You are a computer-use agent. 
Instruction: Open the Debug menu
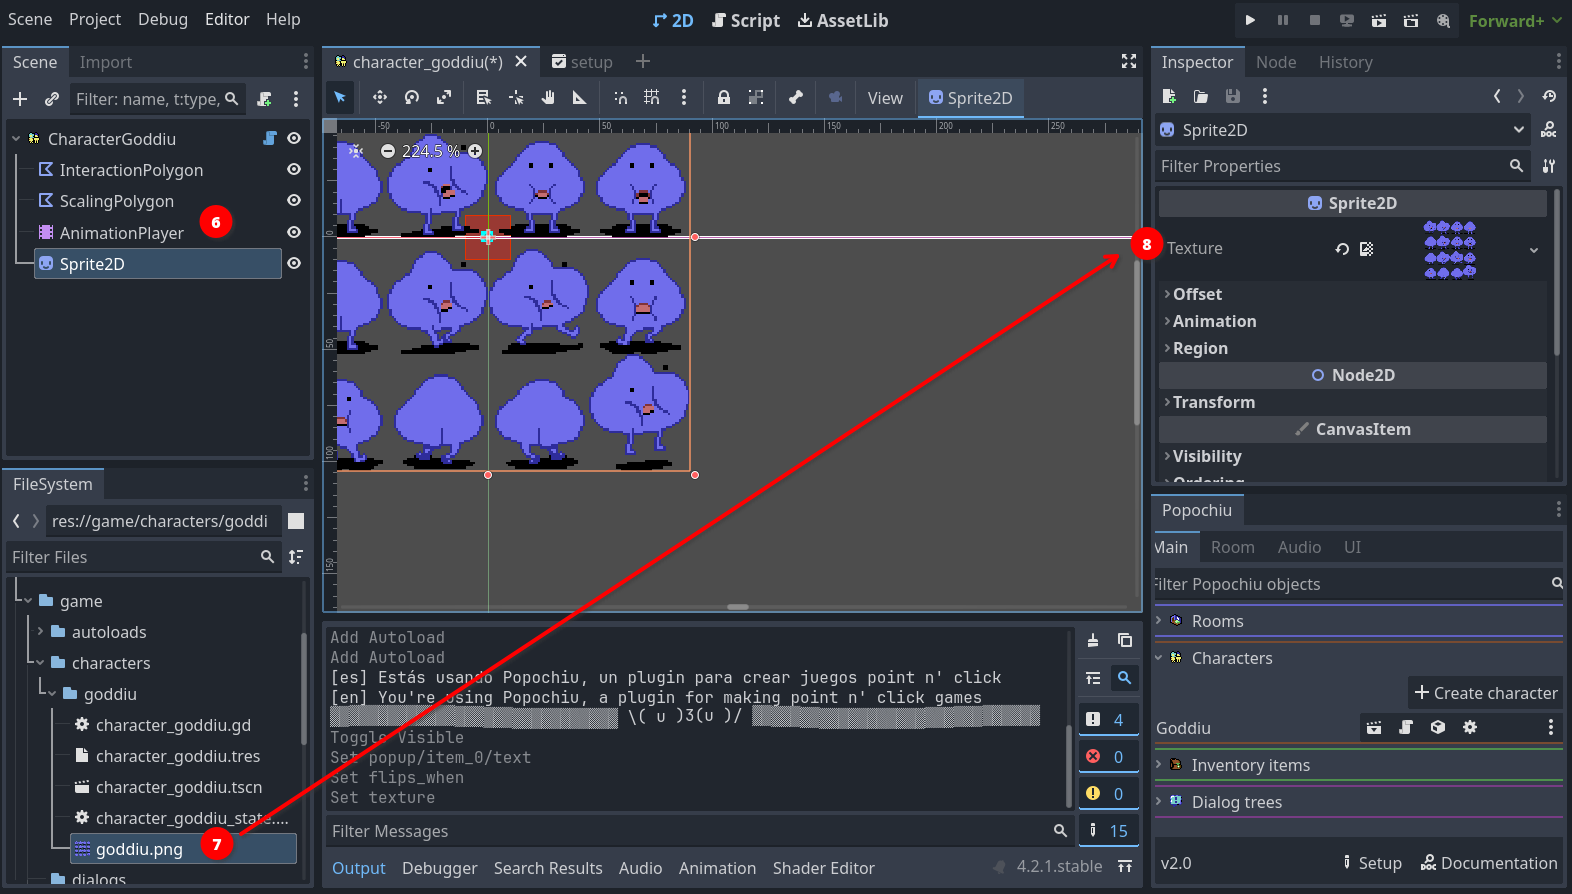pos(163,19)
